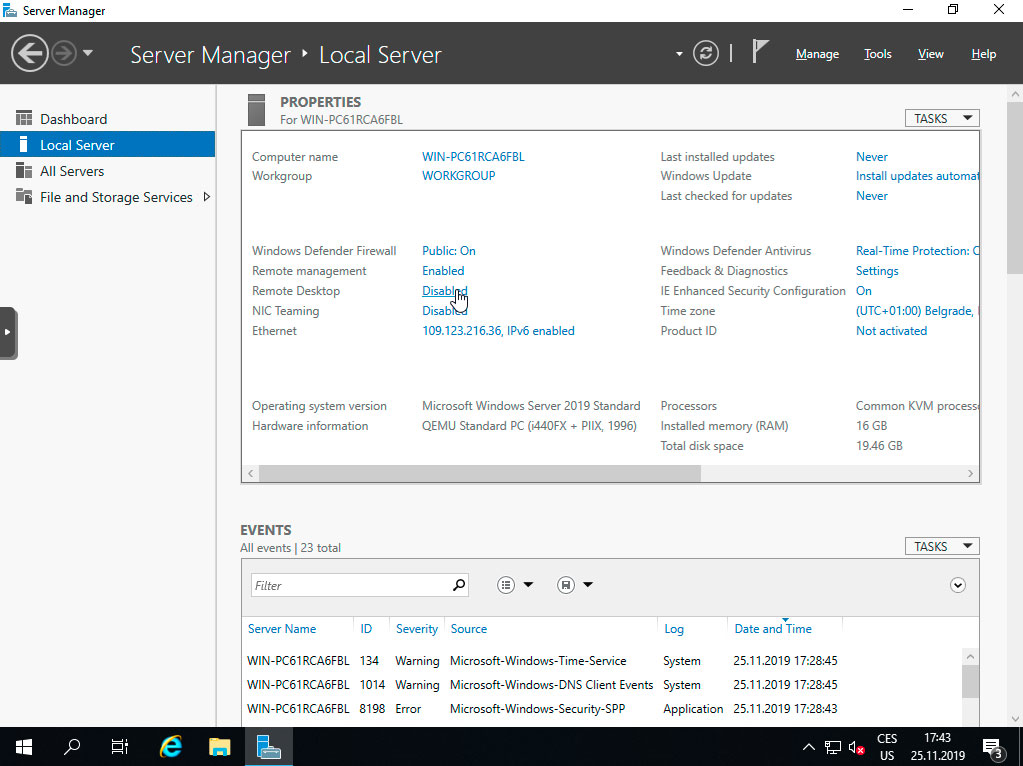Click Install updates automatically link
The height and width of the screenshot is (766, 1023).
pyautogui.click(x=915, y=175)
